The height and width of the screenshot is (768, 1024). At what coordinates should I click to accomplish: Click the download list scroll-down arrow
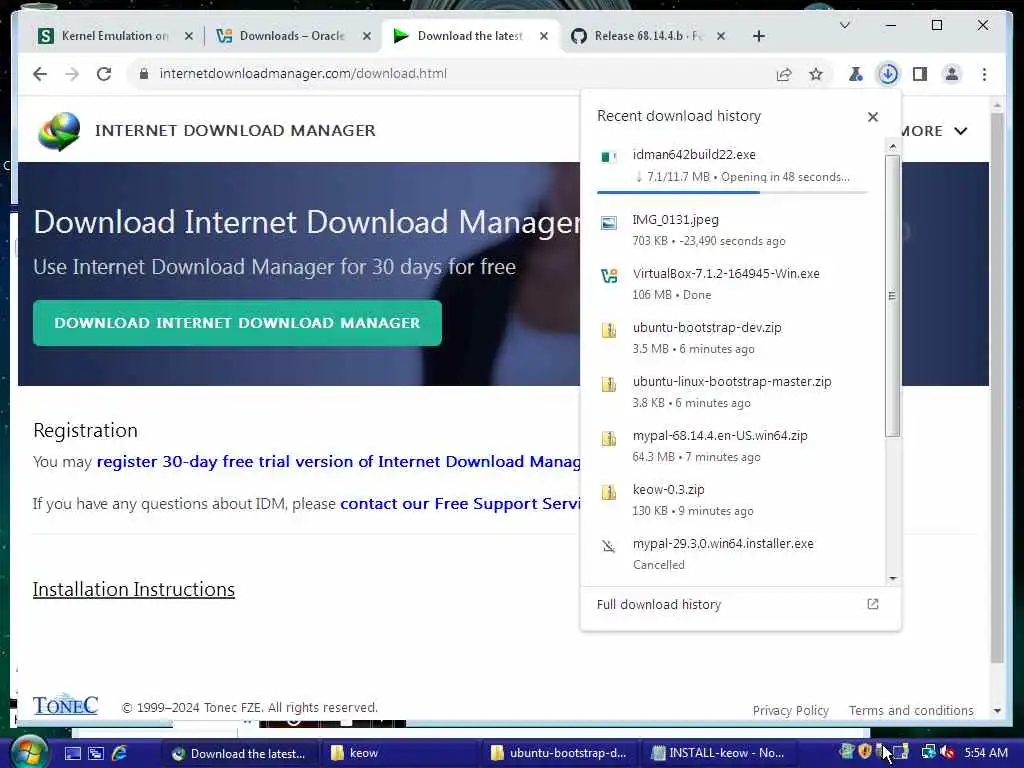click(x=892, y=579)
